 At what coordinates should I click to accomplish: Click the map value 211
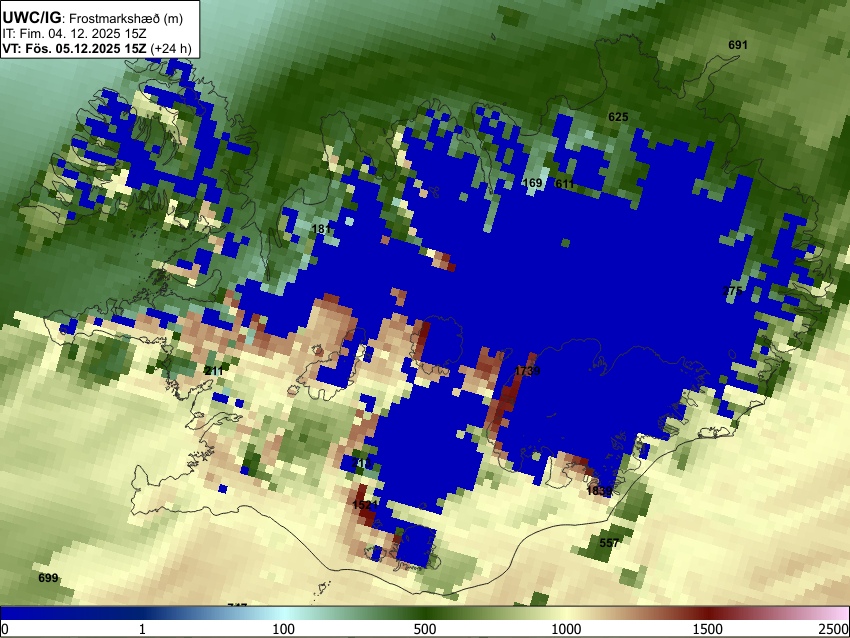[x=214, y=371]
